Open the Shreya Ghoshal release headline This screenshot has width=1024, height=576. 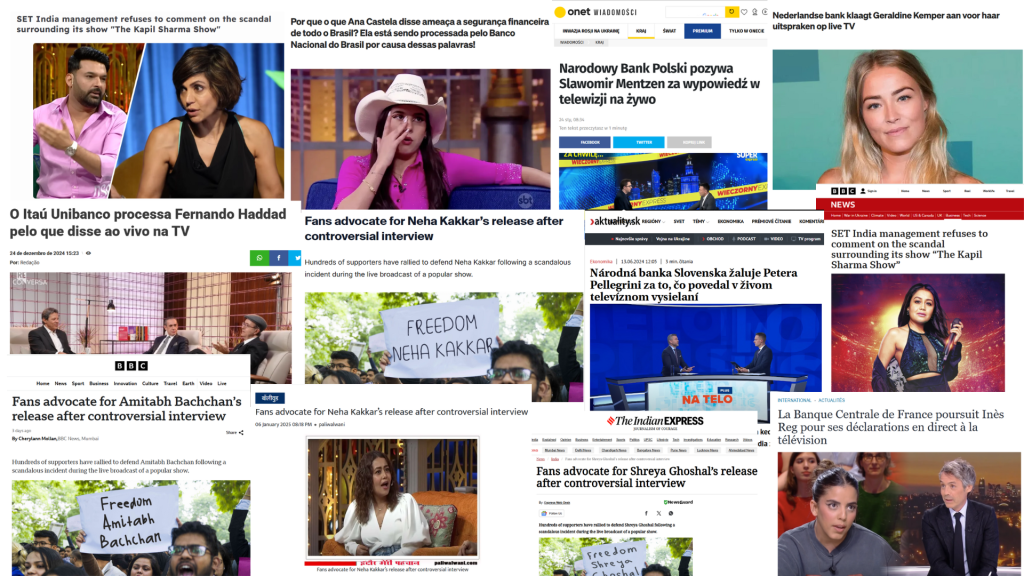(647, 477)
